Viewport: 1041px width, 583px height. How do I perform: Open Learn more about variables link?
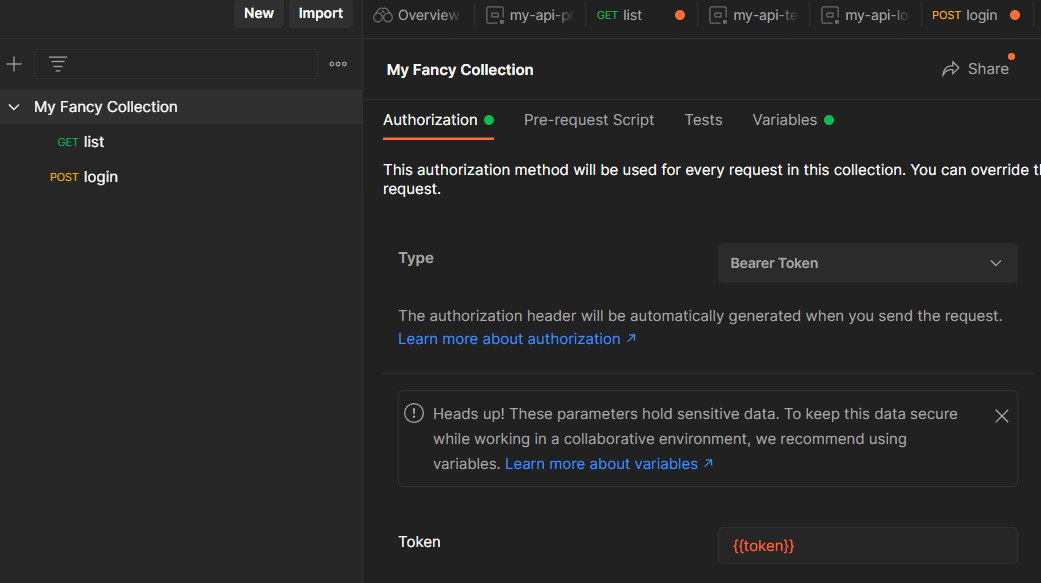pyautogui.click(x=609, y=464)
